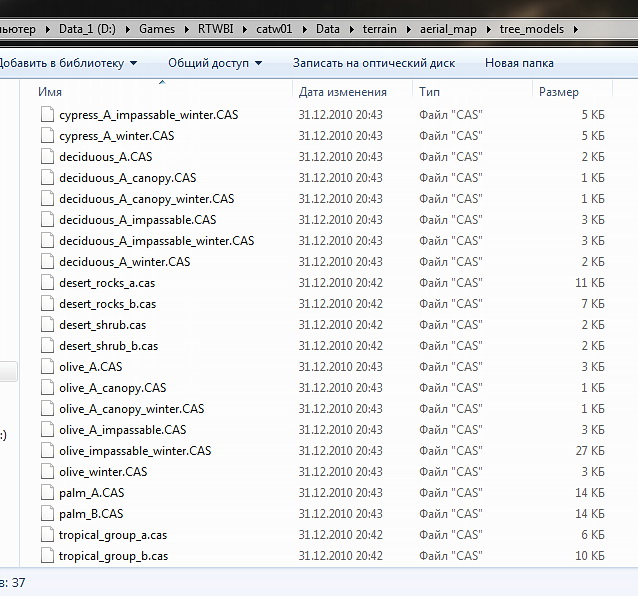Select file name 'palm_A.CAS'

pyautogui.click(x=92, y=493)
